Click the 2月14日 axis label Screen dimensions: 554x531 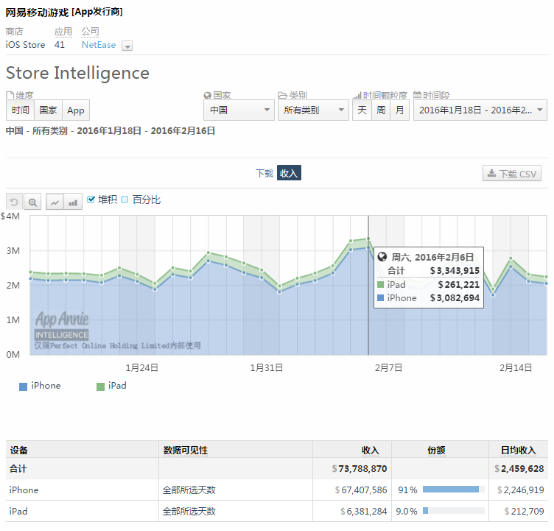point(515,368)
